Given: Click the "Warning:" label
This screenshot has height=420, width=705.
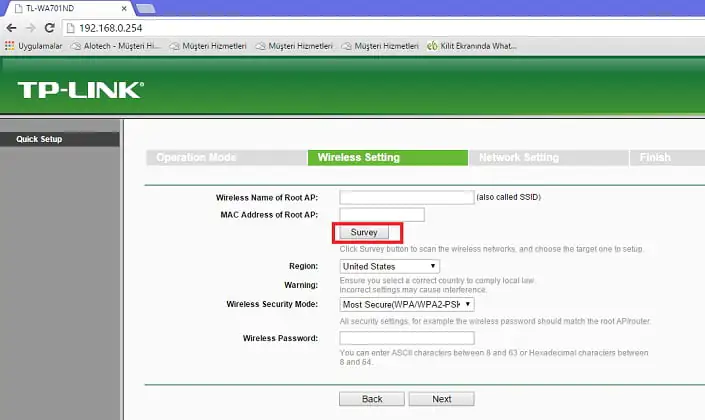Looking at the screenshot, I should pyautogui.click(x=301, y=285).
